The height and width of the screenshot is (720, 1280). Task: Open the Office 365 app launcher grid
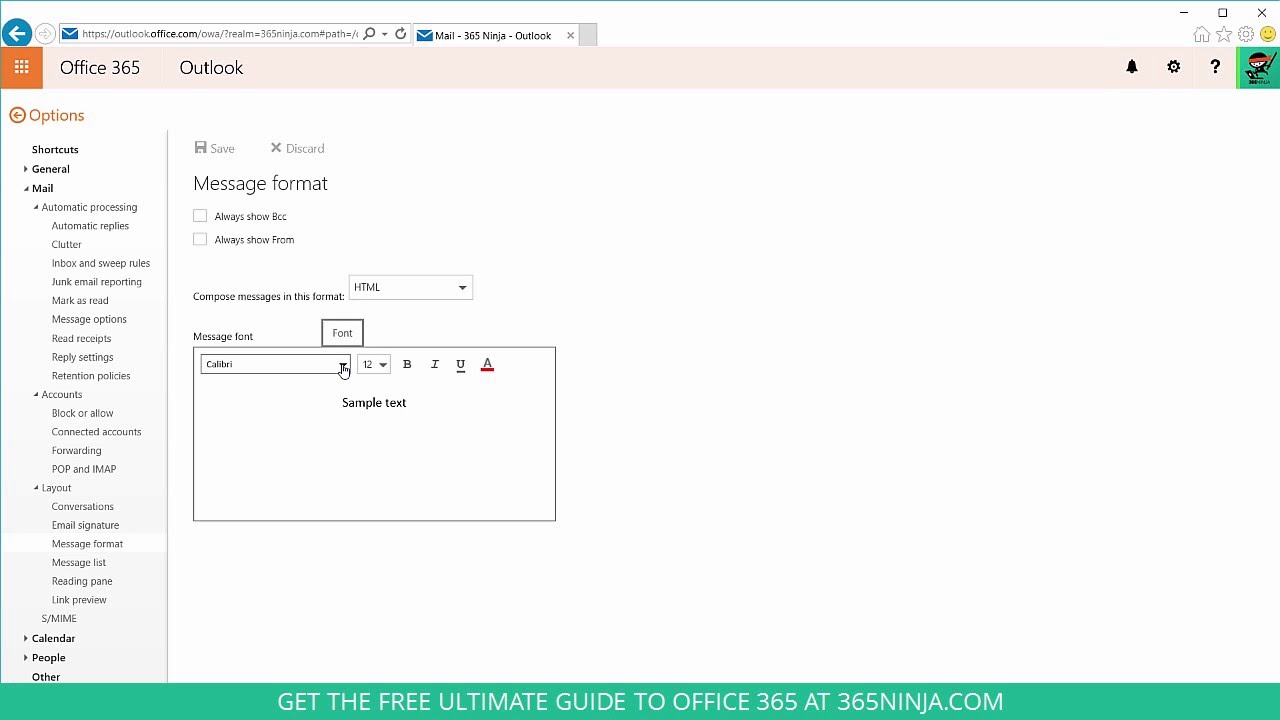tap(21, 67)
